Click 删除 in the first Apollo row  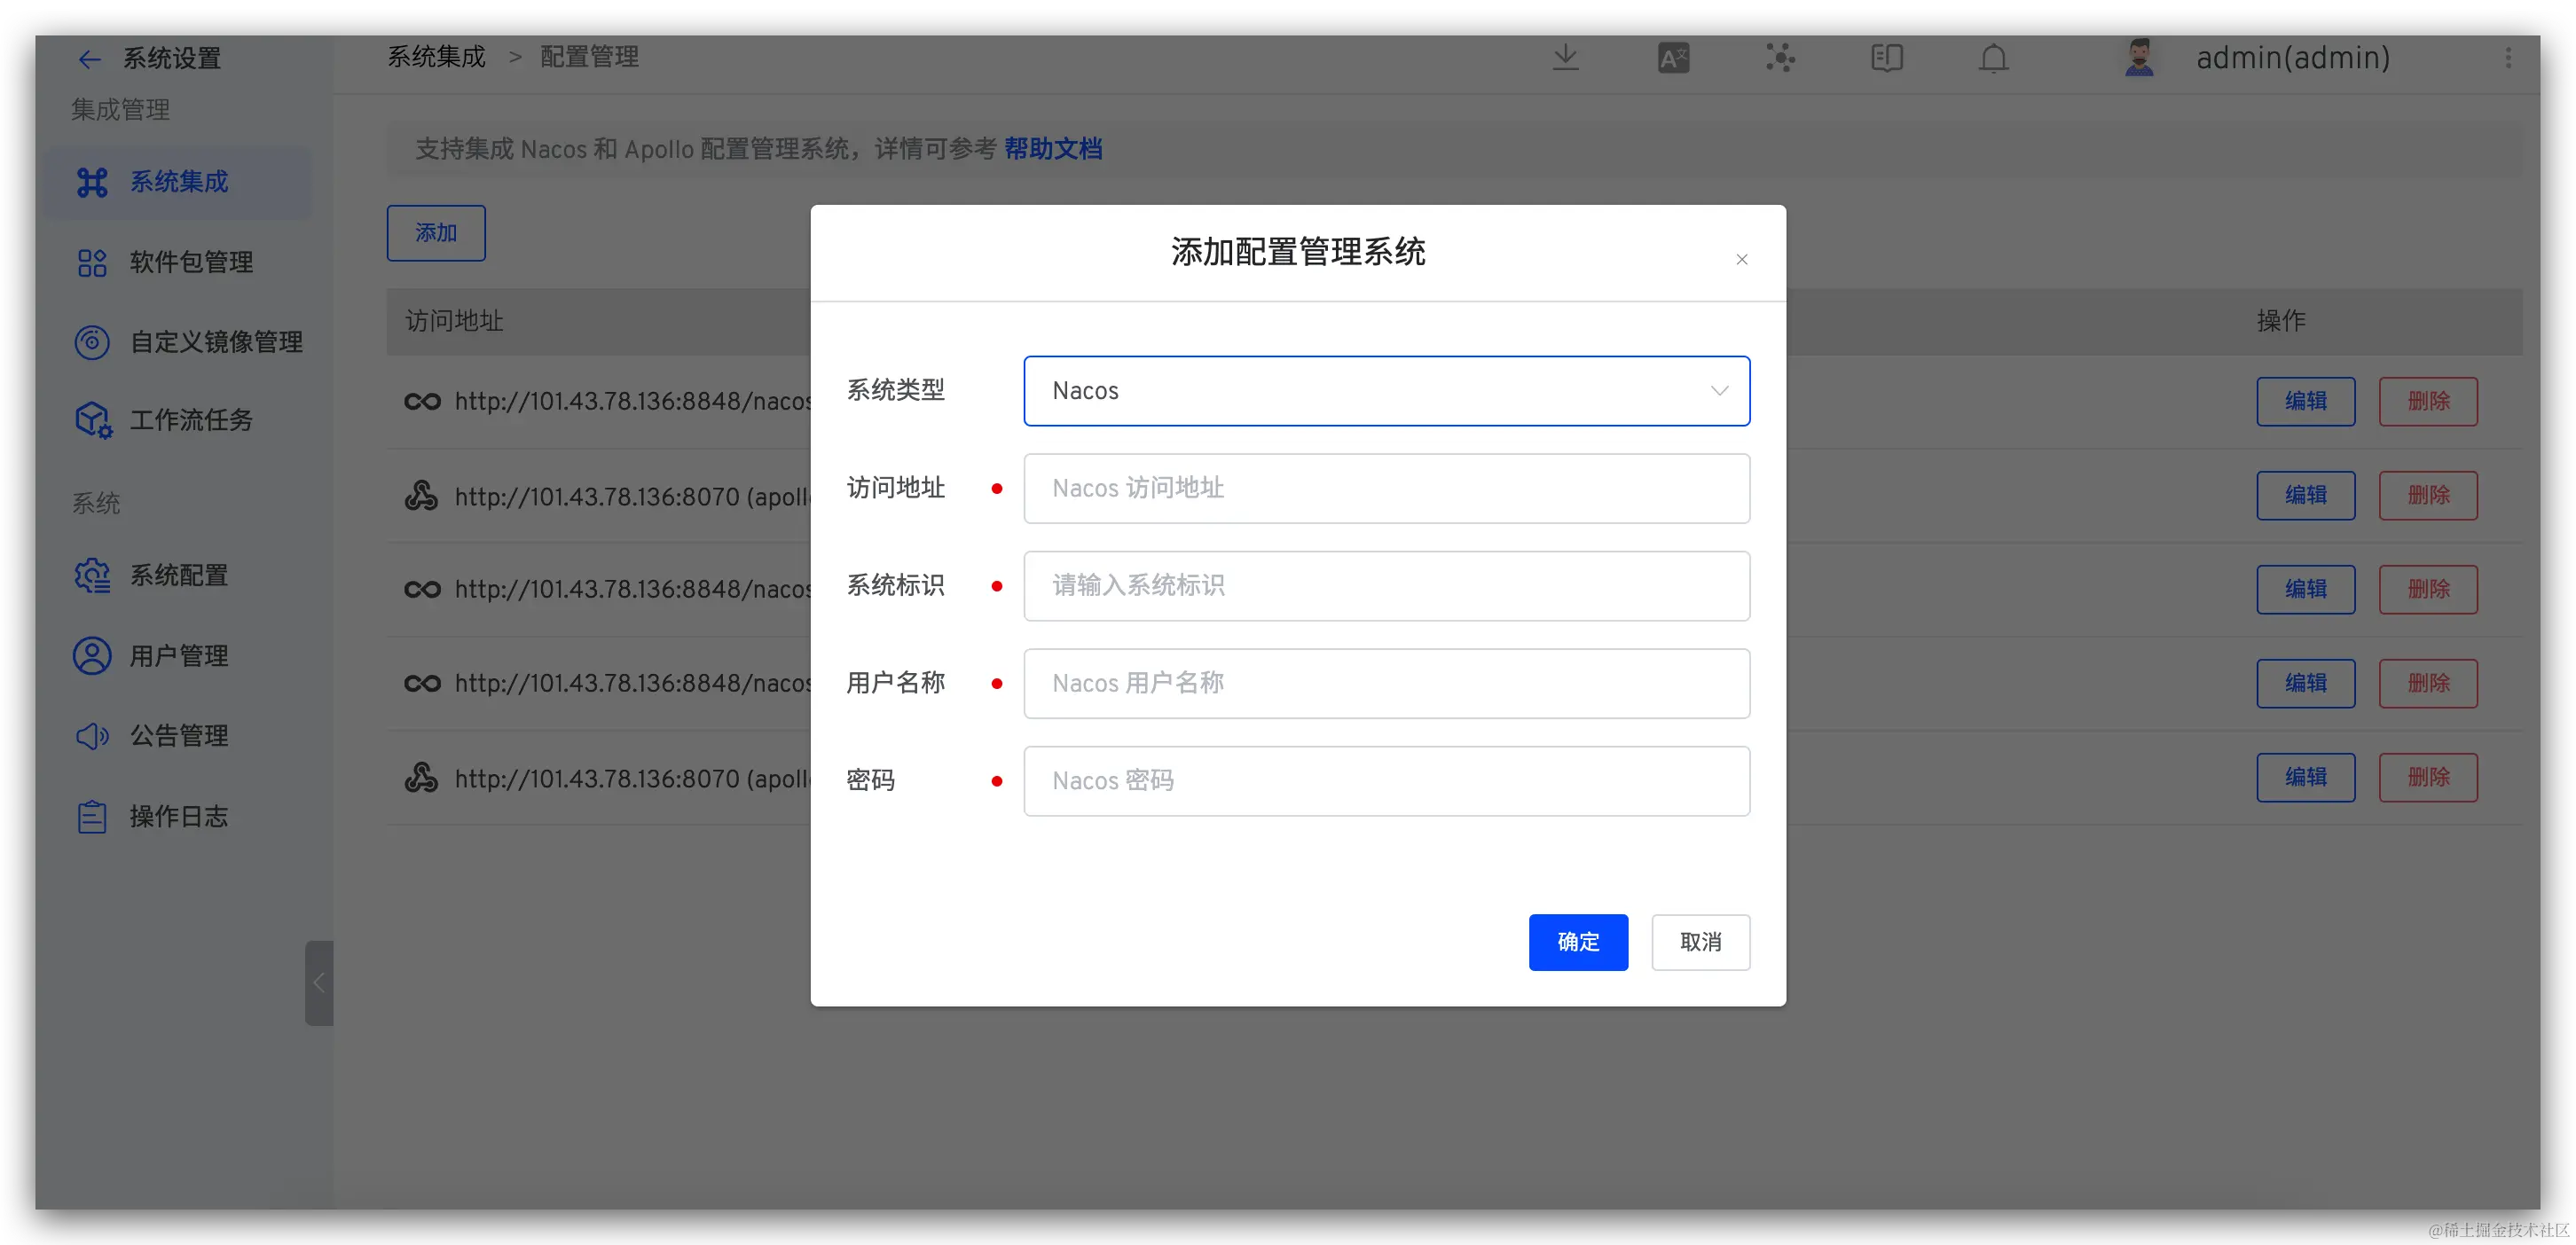[x=2428, y=495]
